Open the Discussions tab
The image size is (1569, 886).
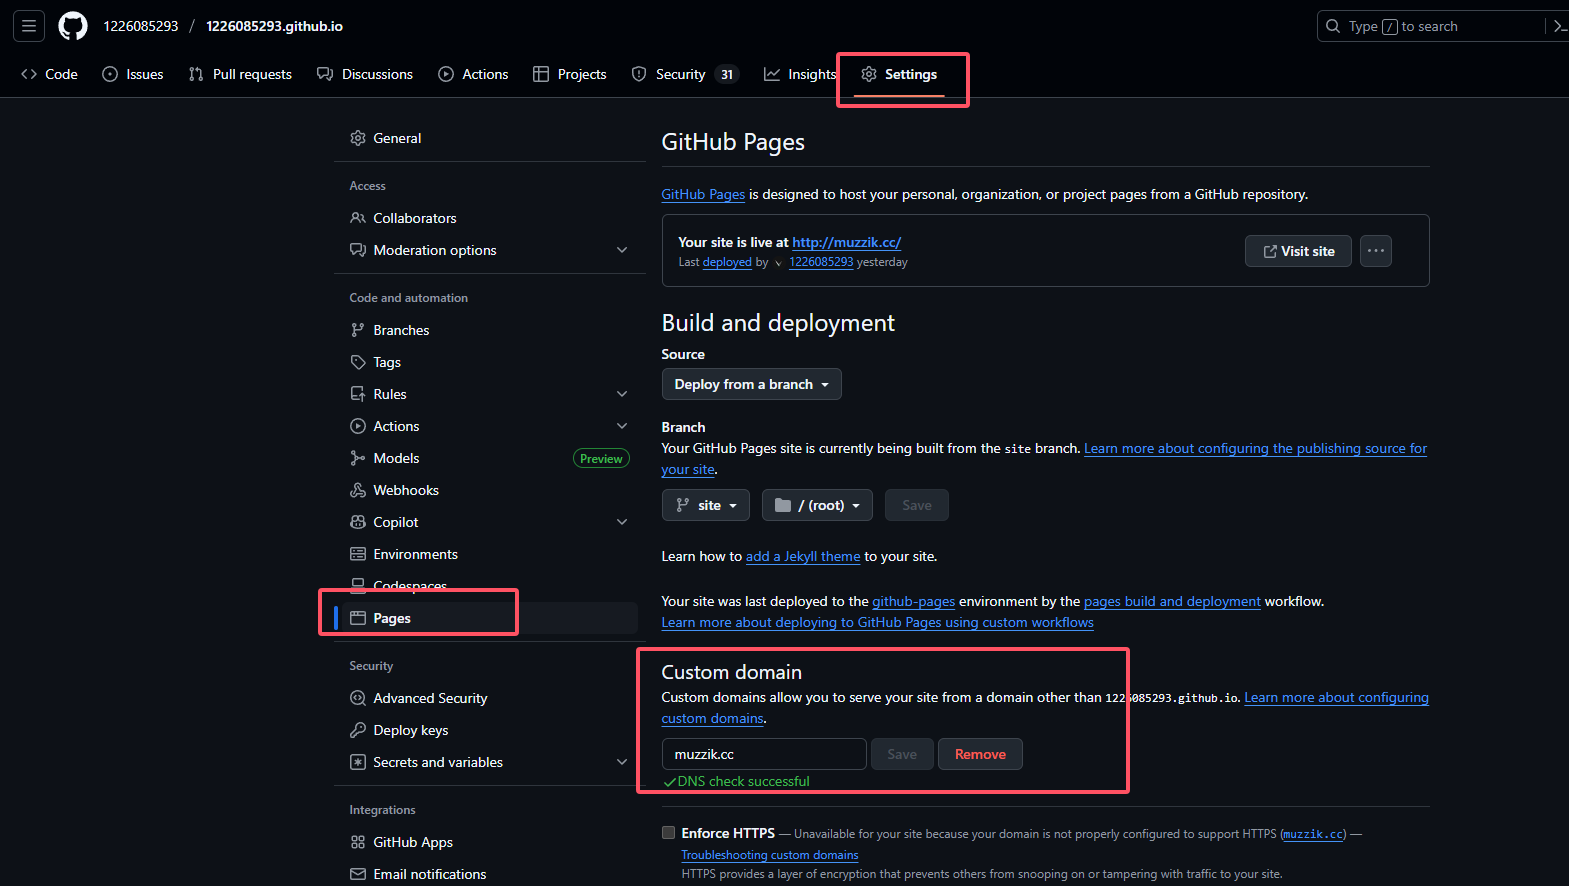pyautogui.click(x=365, y=74)
